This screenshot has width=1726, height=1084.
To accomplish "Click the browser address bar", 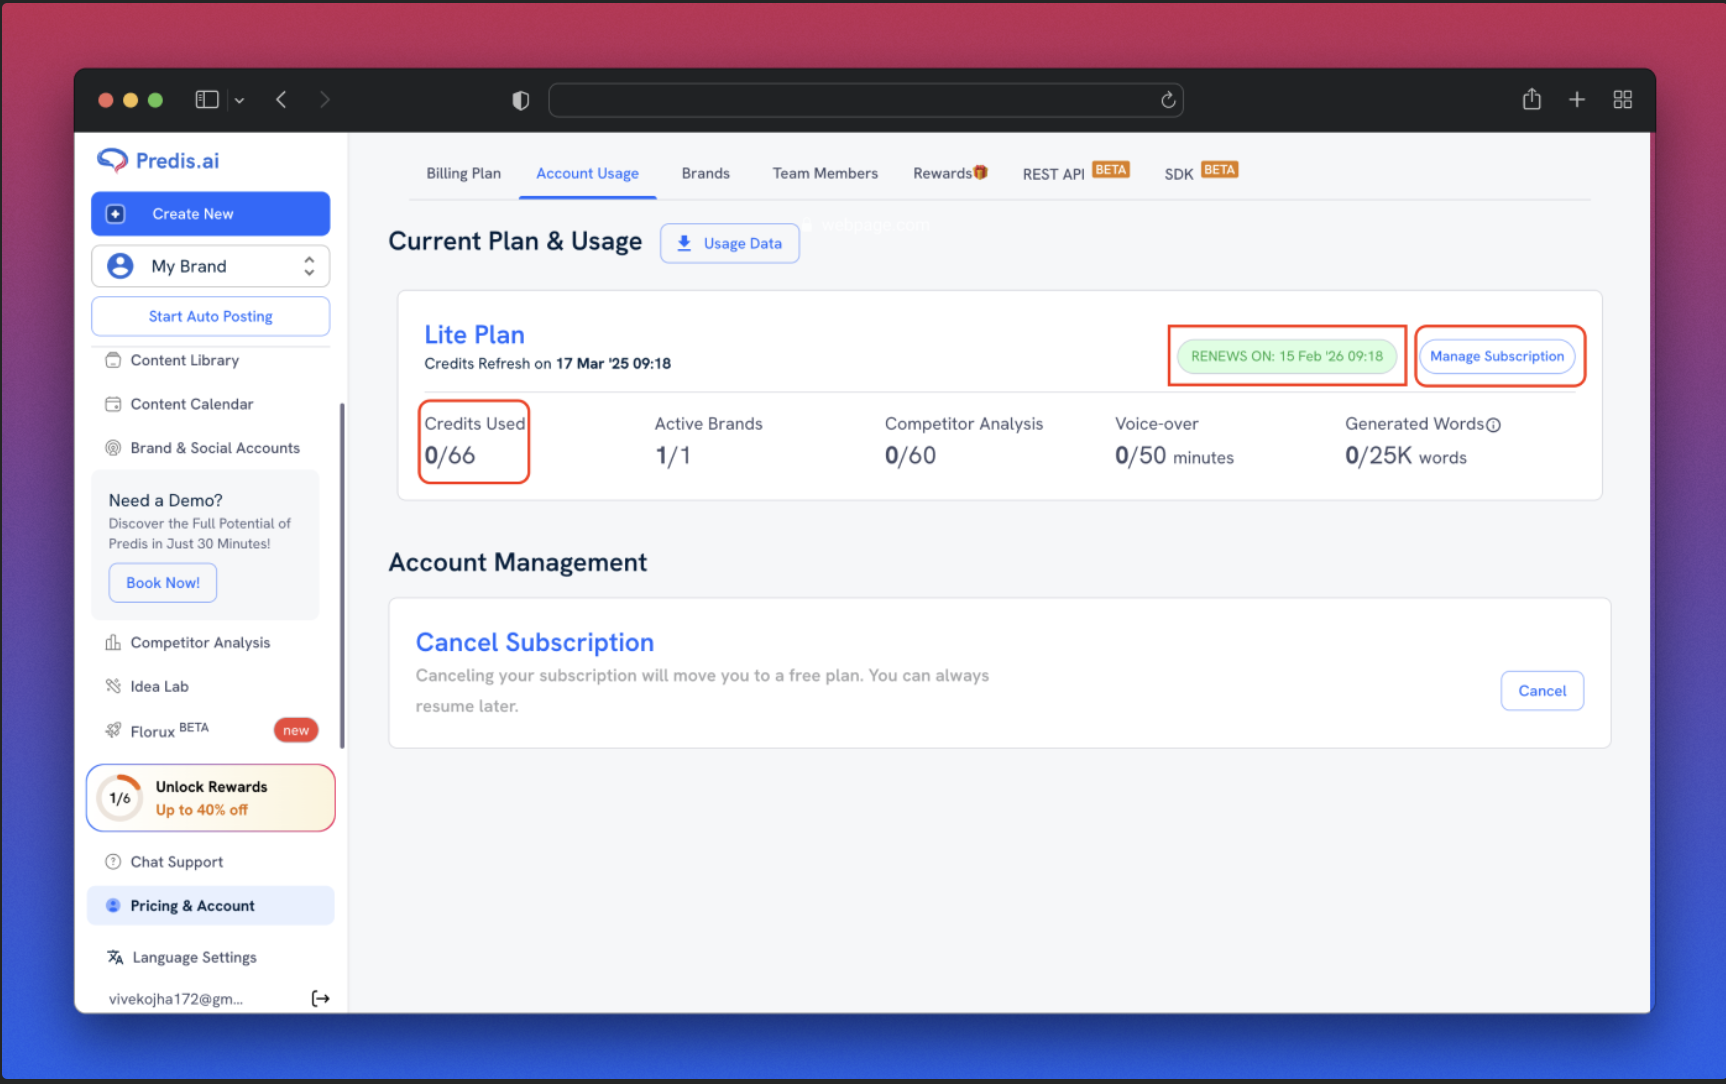I will coord(865,100).
